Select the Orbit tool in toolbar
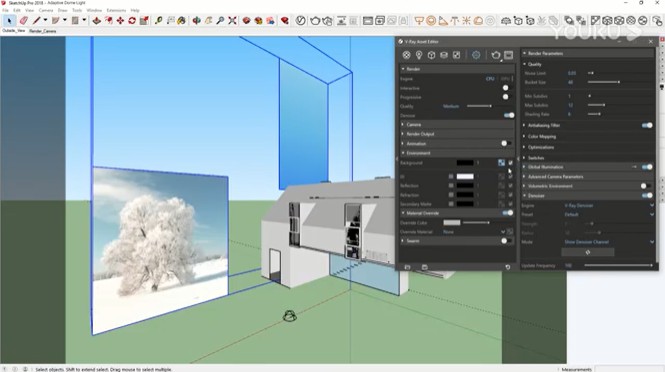This screenshot has width=665, height=372. pyautogui.click(x=196, y=20)
